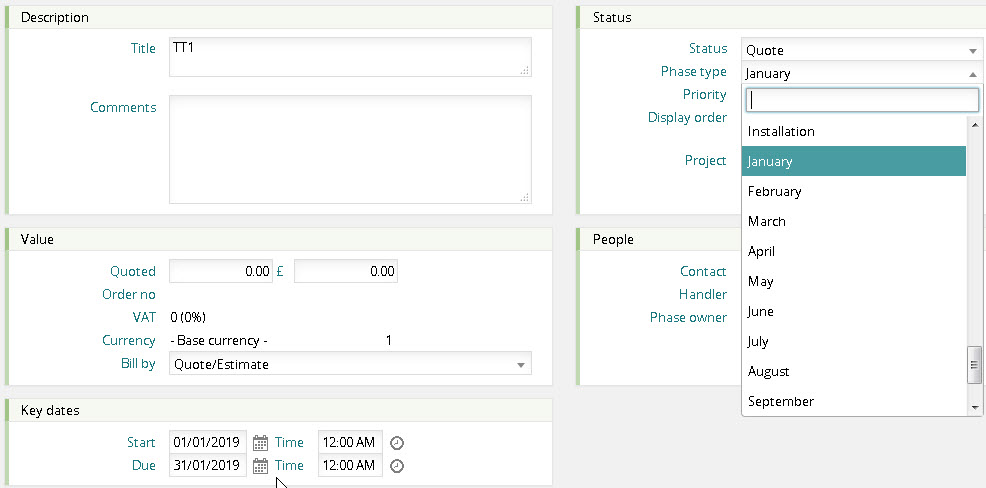Click the phase type search box
The height and width of the screenshot is (488, 986).
pos(862,100)
